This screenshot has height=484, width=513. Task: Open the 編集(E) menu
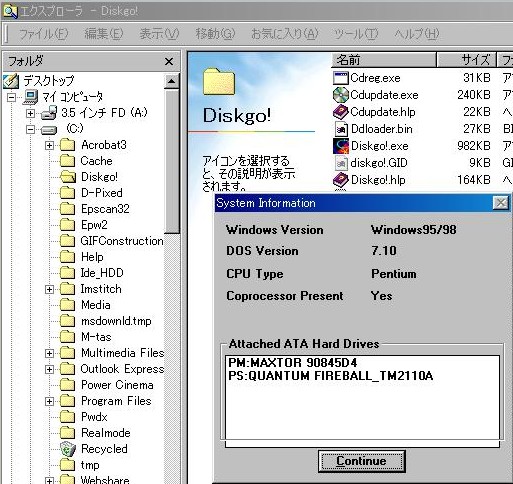click(x=104, y=34)
